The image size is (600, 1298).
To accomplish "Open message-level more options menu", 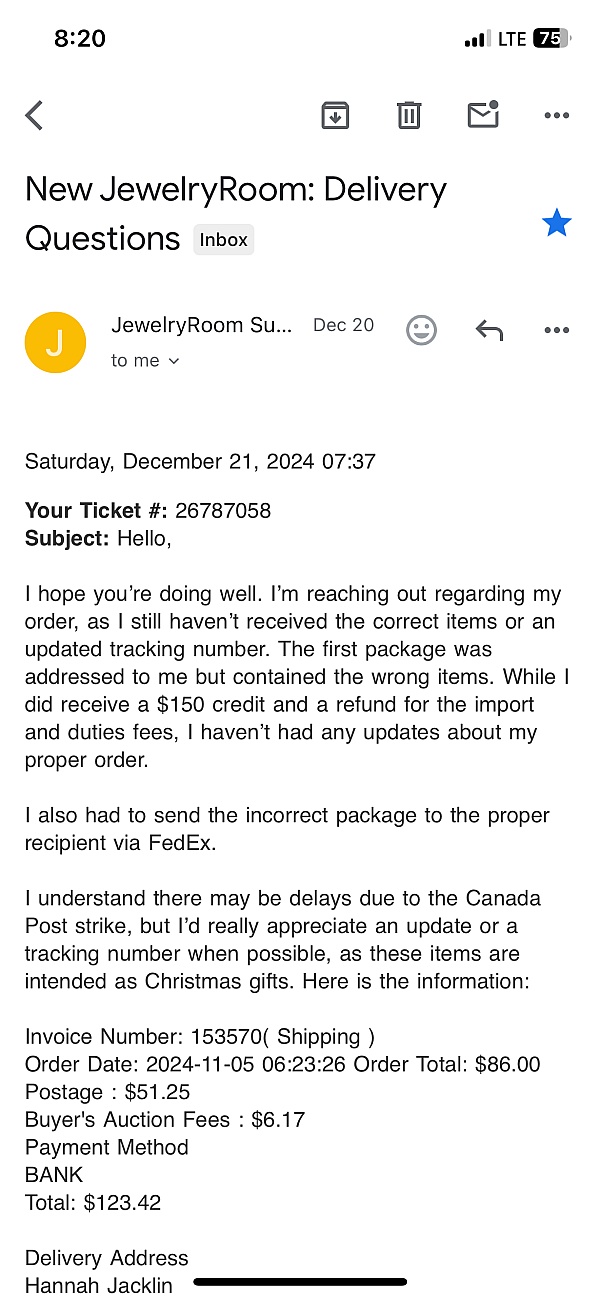I will click(x=556, y=330).
